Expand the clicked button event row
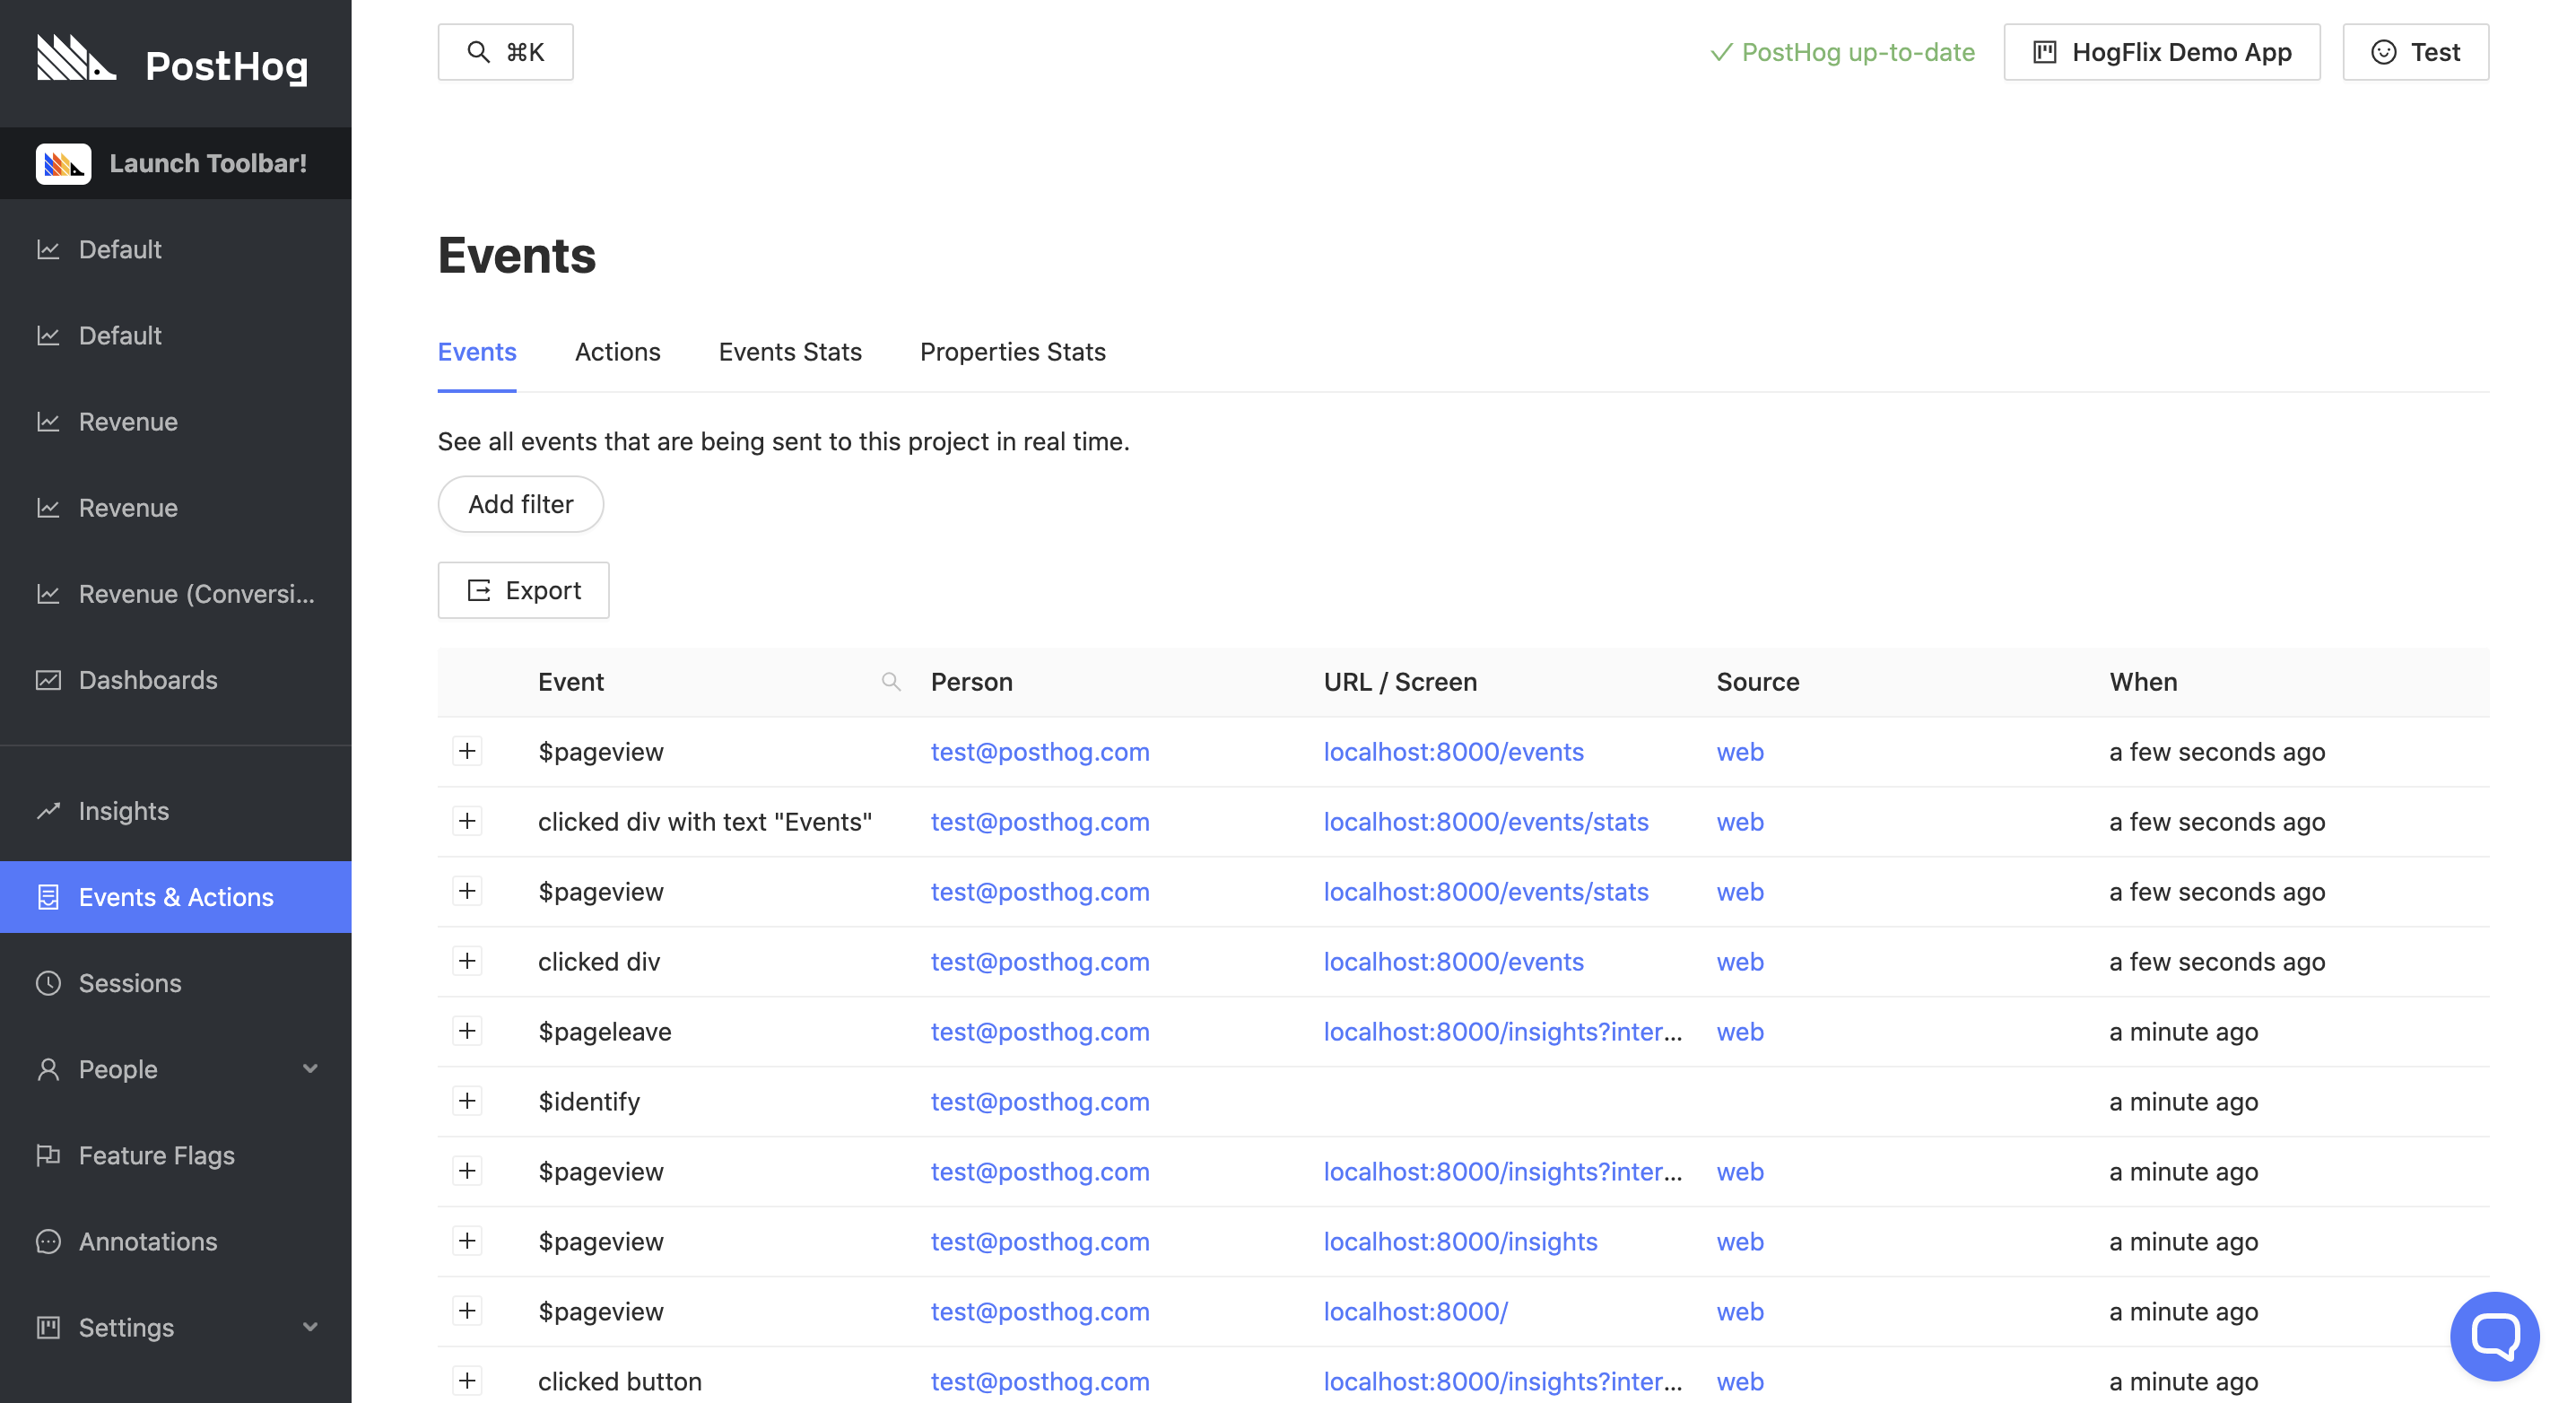 coord(467,1381)
